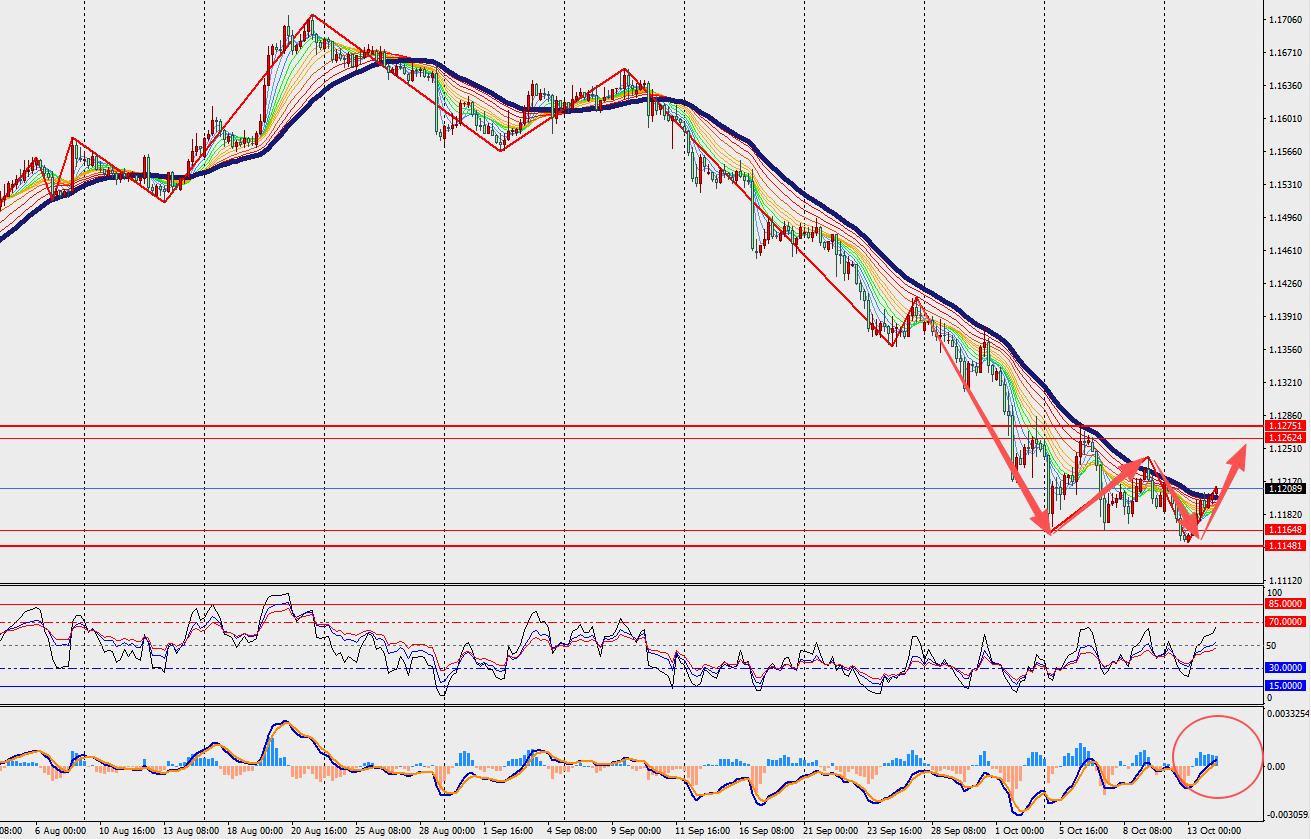Select the 28 Aug 00:00 time label
This screenshot has width=1311, height=839.
click(x=449, y=831)
